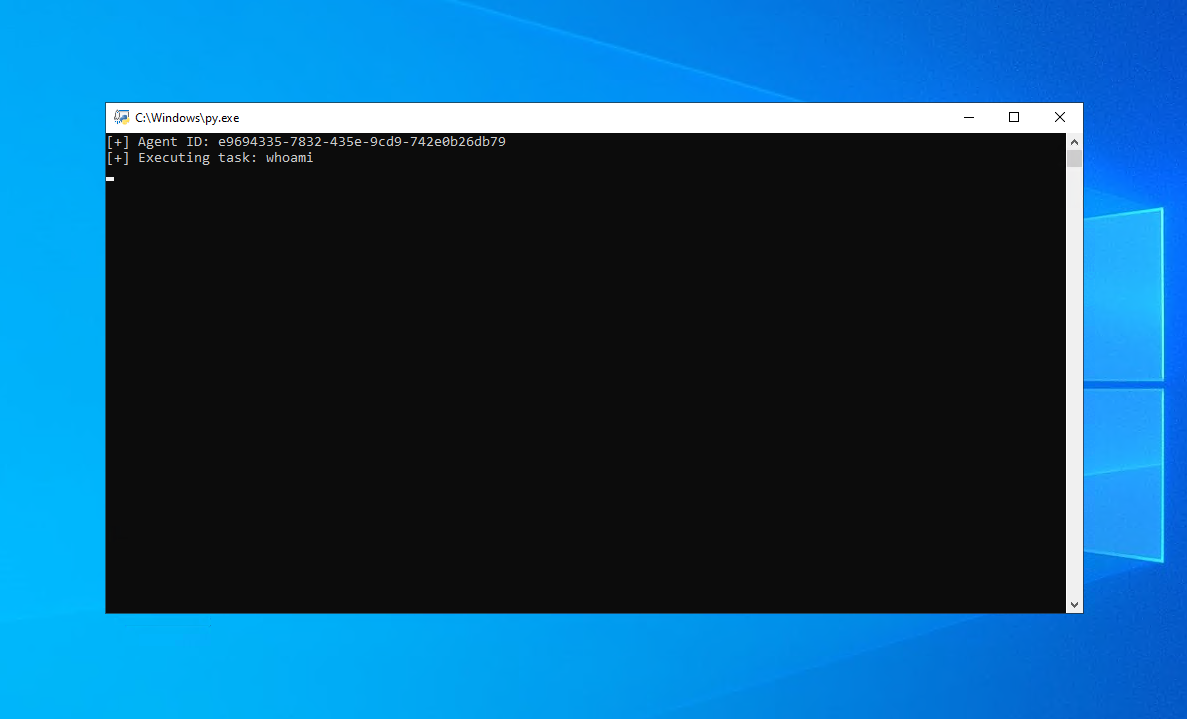Click the scrollbar up arrow
Screen dimensions: 1187x719
click(x=1074, y=142)
